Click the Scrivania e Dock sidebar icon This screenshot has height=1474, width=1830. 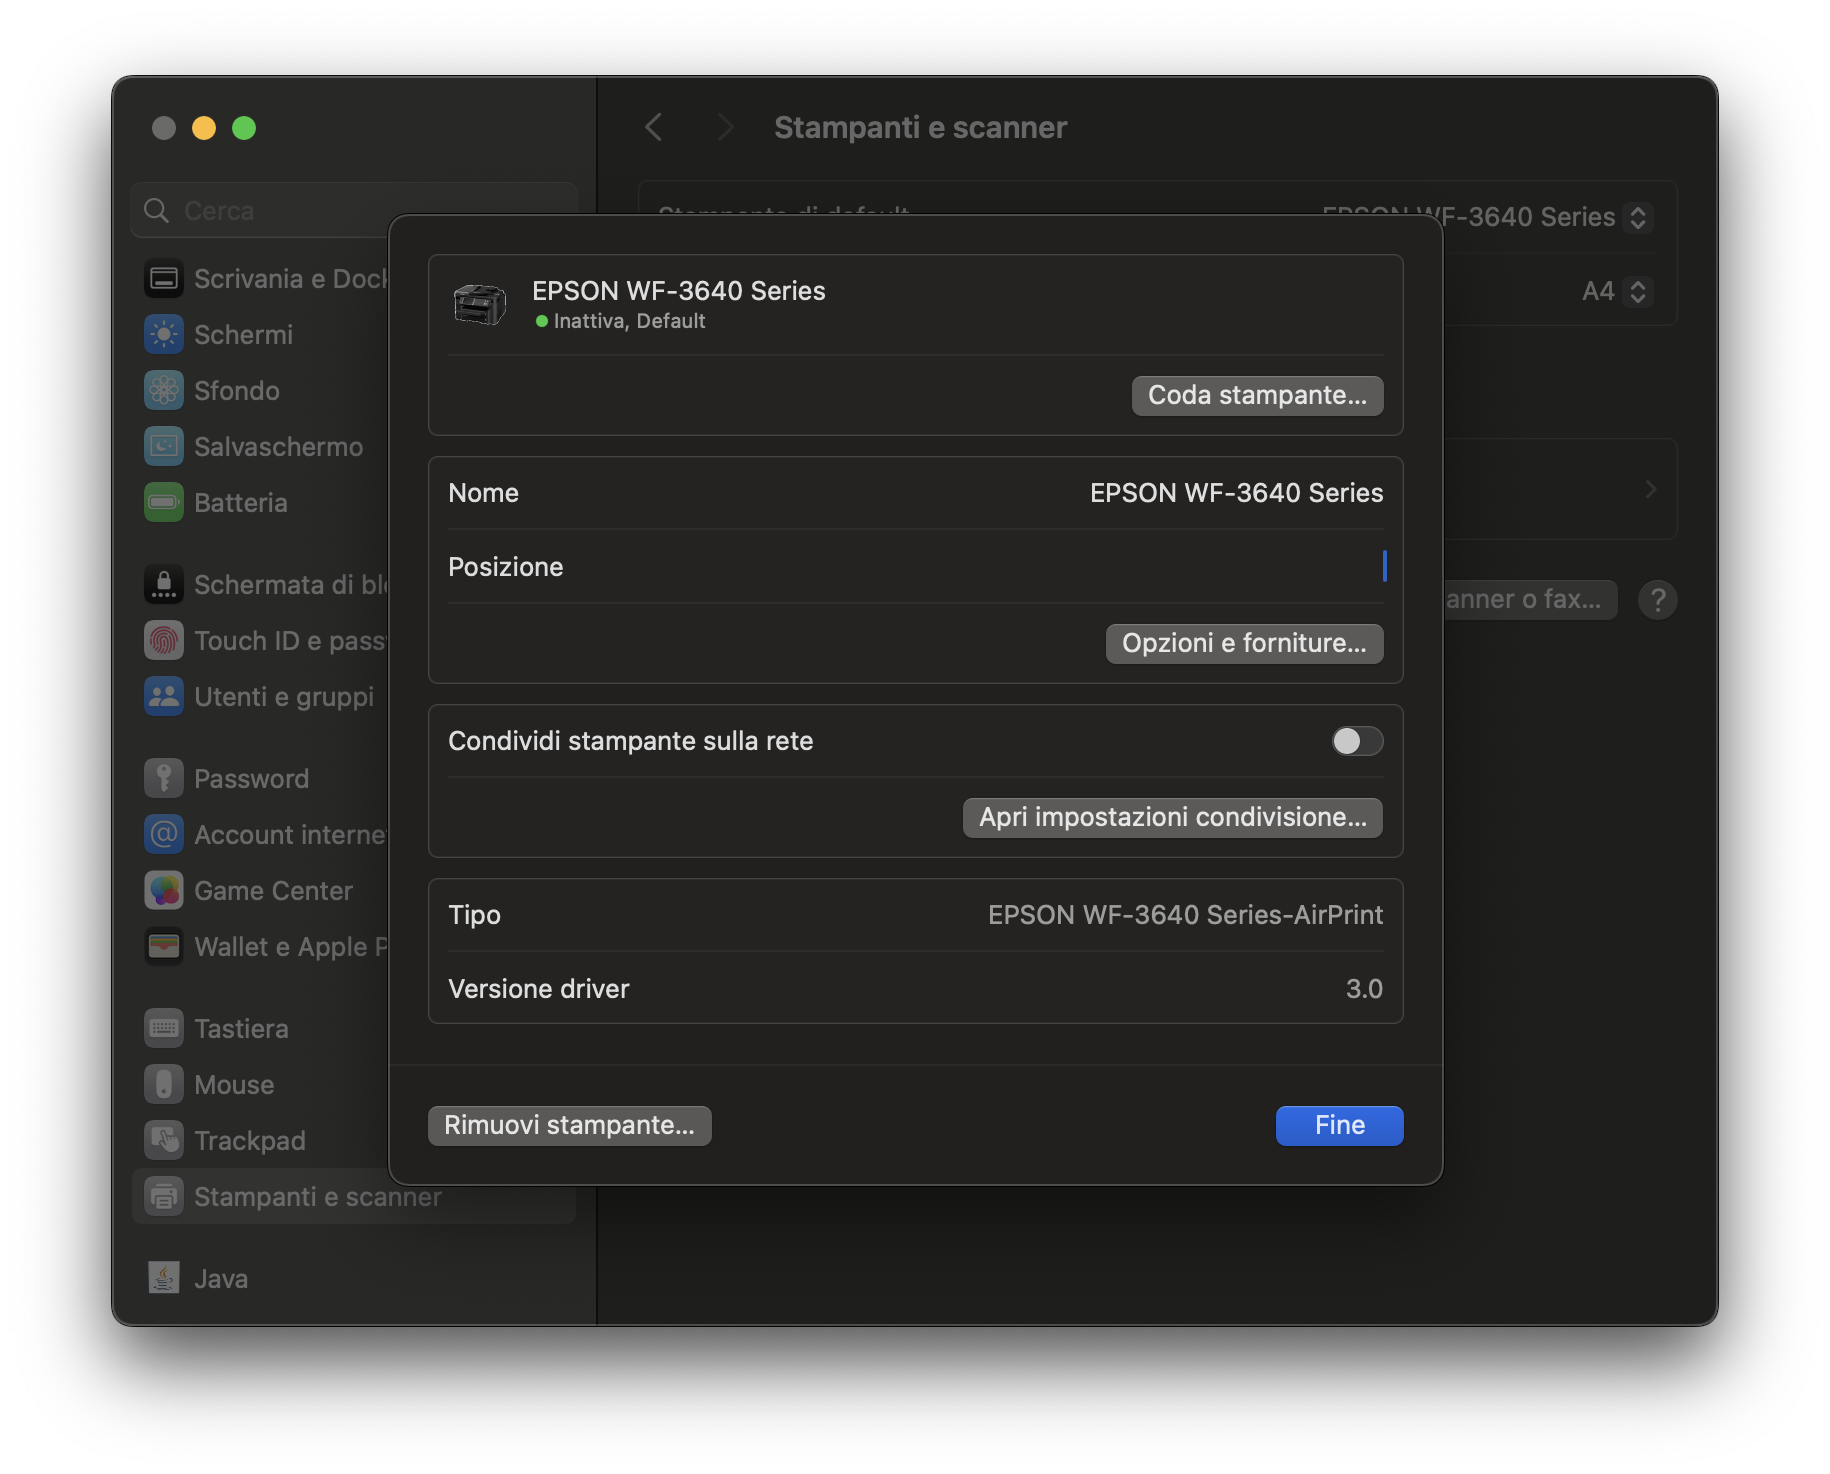tap(164, 279)
